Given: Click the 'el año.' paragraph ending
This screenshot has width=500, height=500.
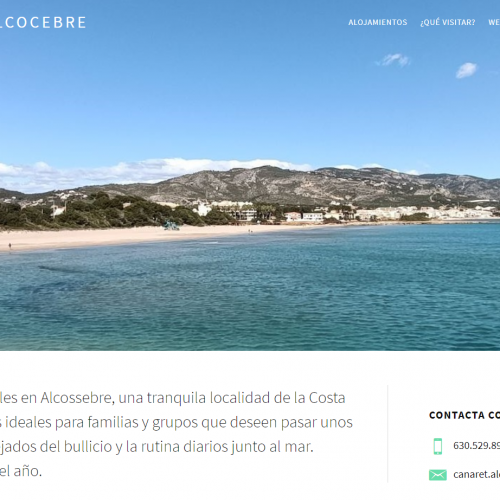Looking at the screenshot, I should coord(21,471).
